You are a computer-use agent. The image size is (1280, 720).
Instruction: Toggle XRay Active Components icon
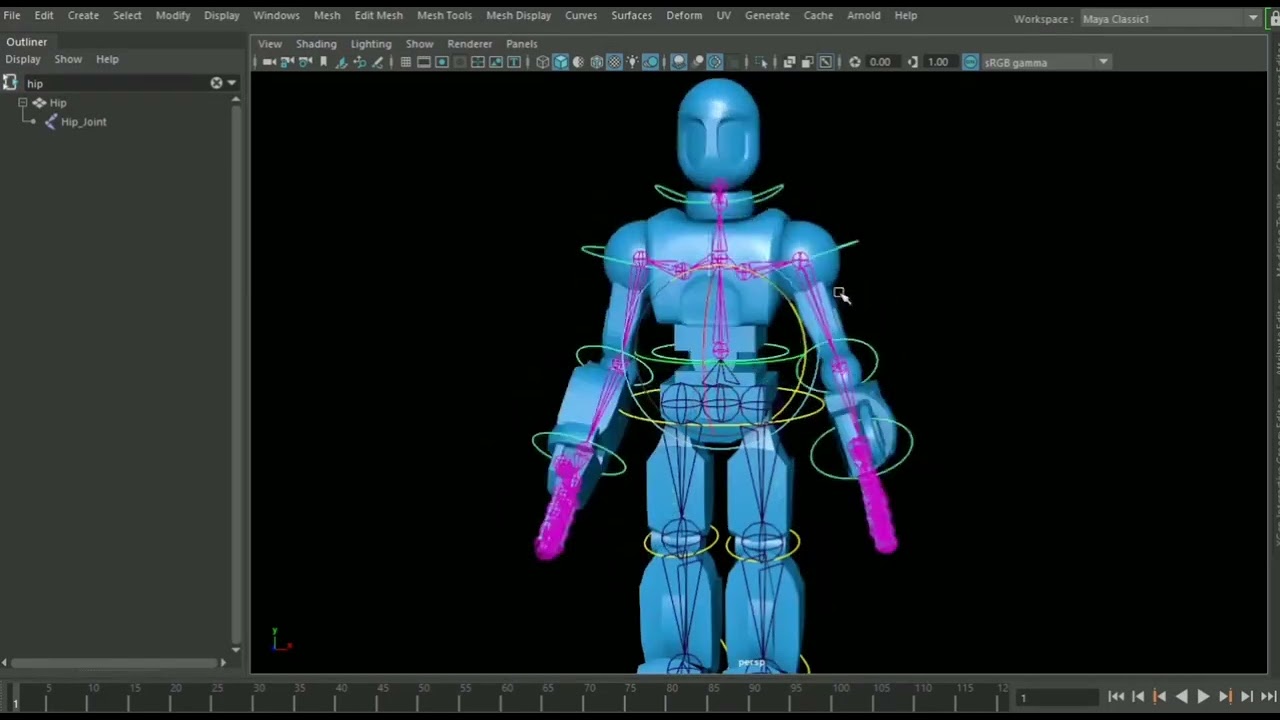[807, 62]
